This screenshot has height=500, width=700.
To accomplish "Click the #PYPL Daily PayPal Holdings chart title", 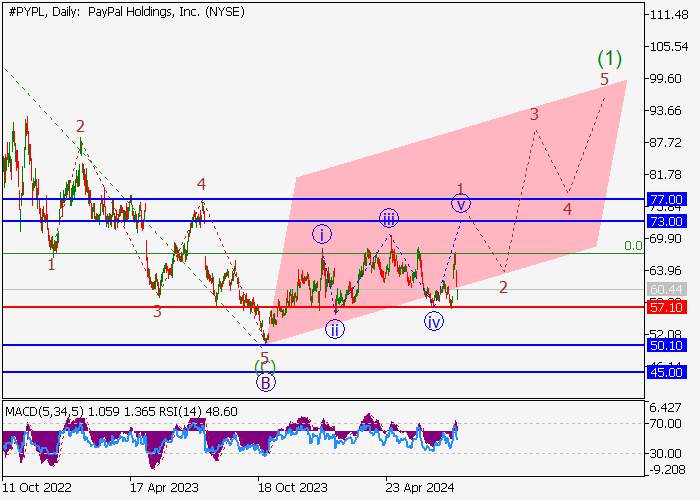I will 126,12.
